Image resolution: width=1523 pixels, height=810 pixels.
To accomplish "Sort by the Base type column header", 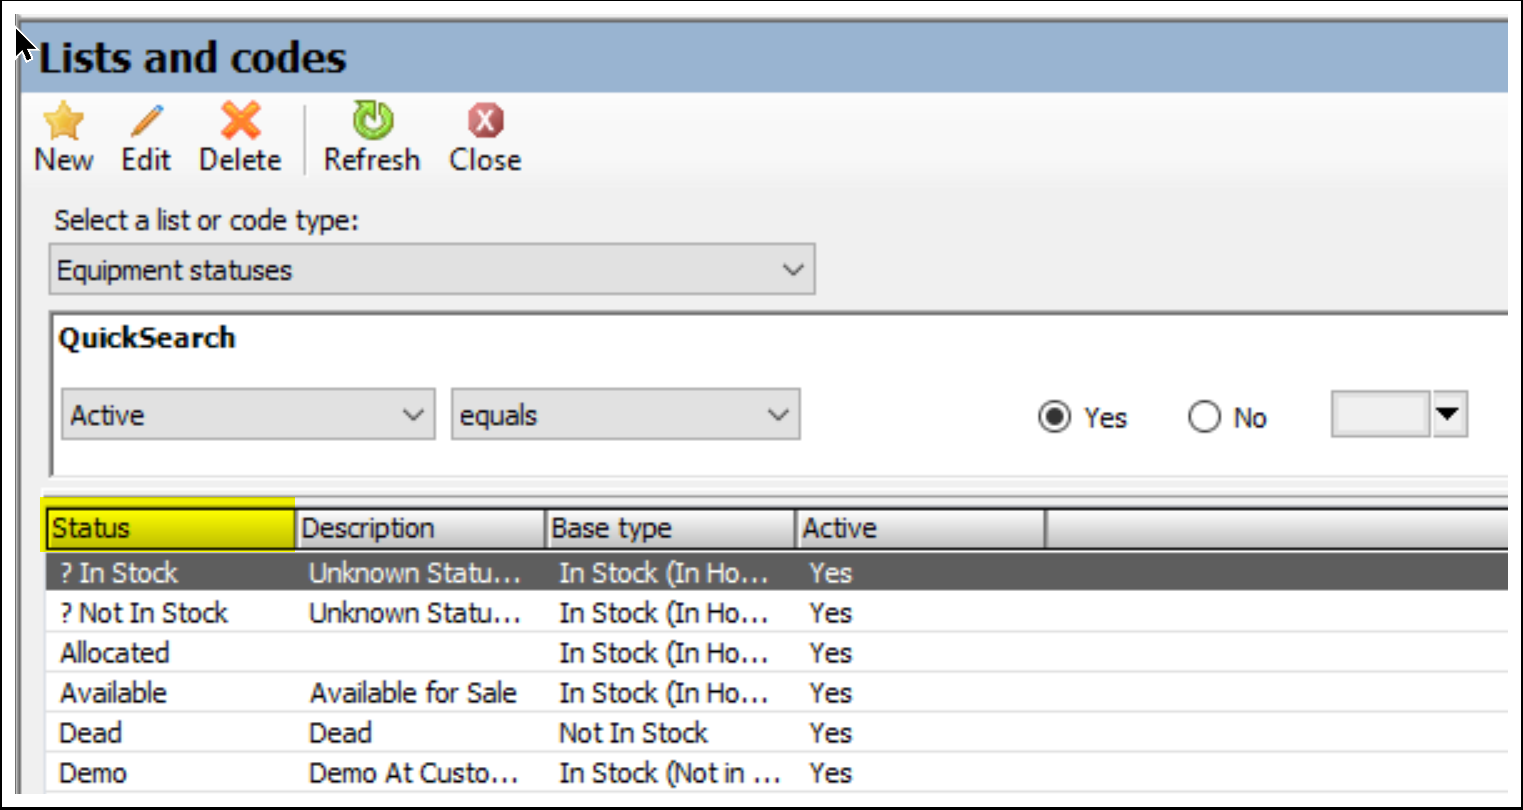I will [671, 528].
